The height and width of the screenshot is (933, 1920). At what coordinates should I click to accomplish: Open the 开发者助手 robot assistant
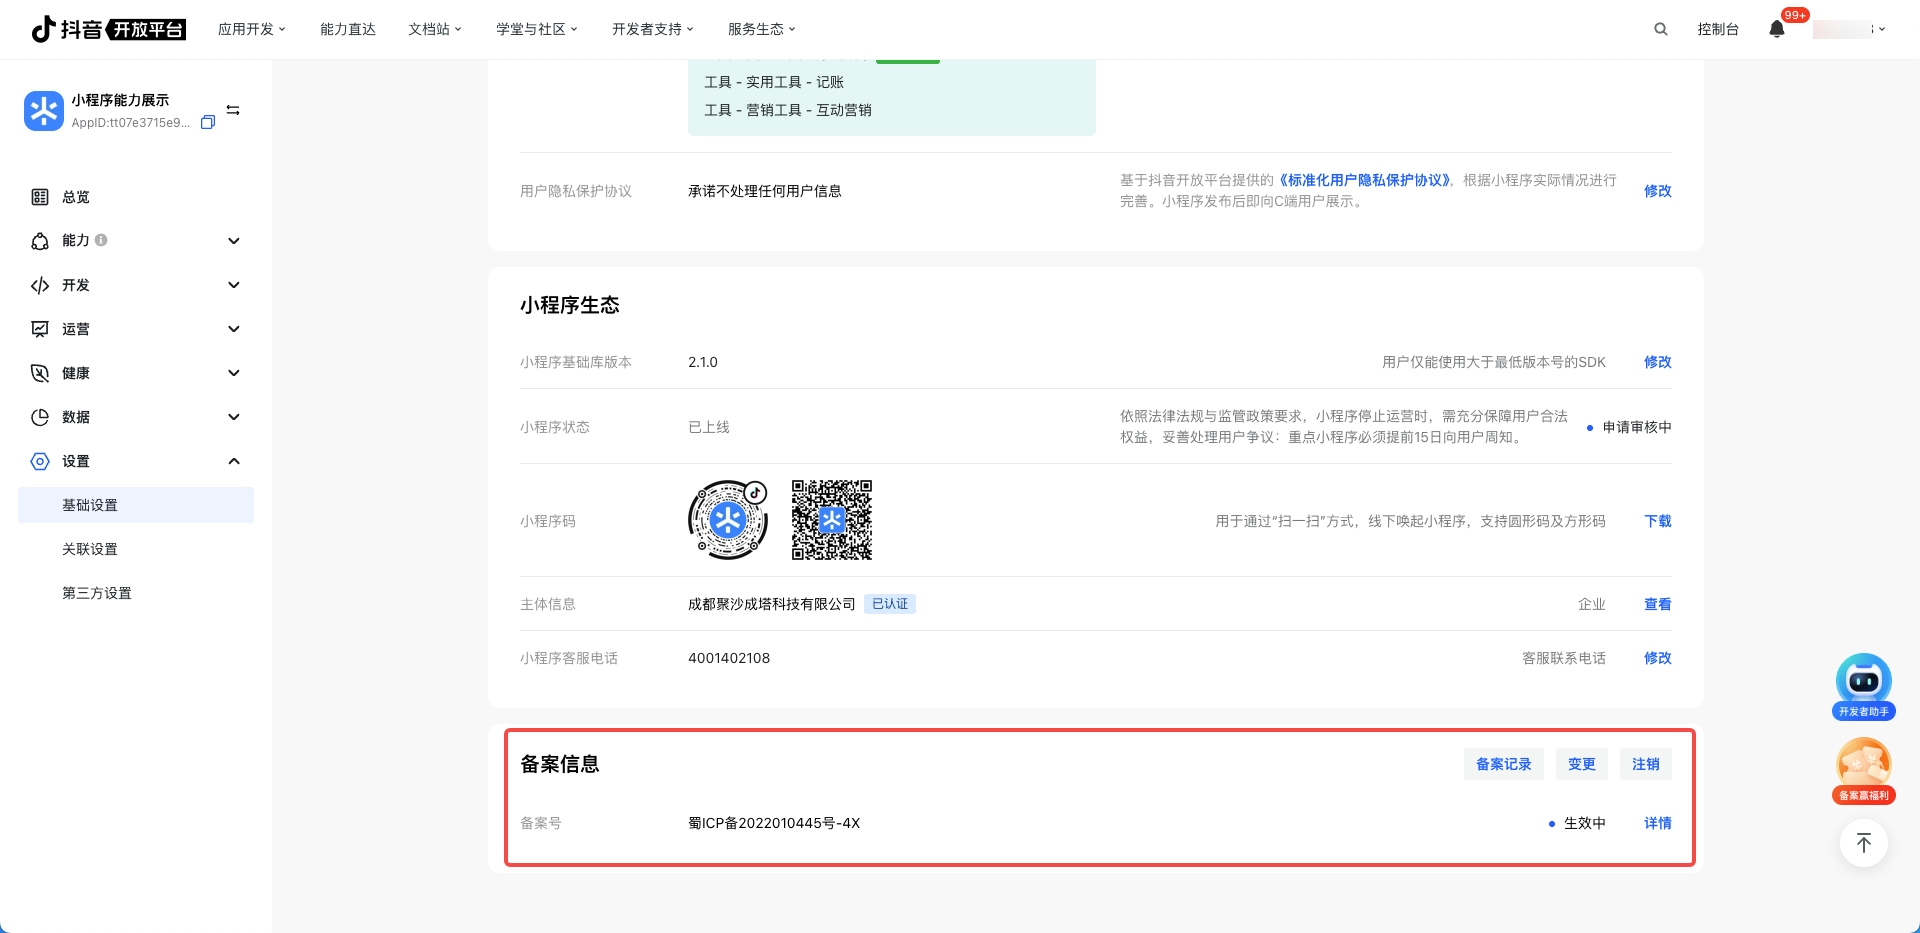tap(1863, 686)
